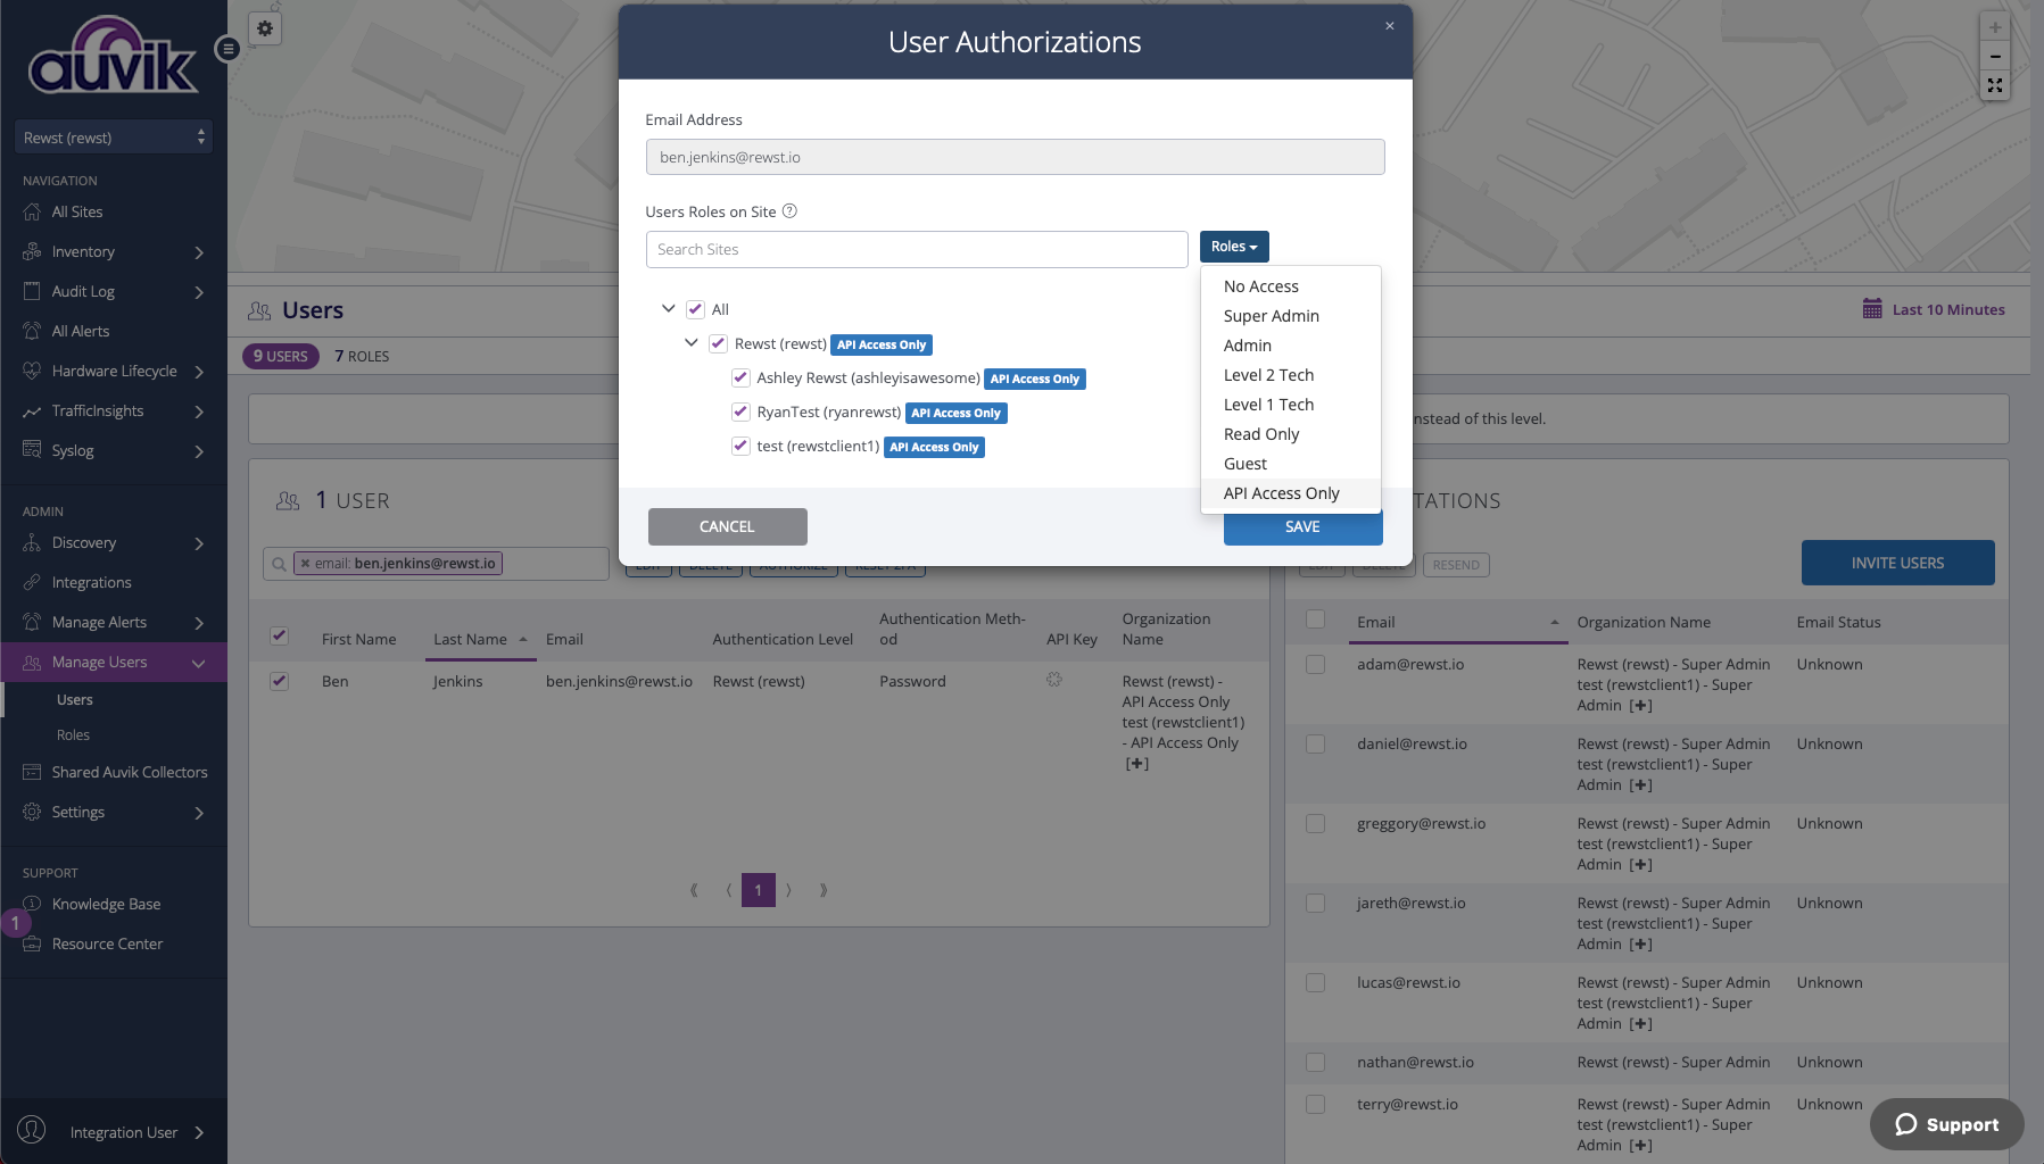The width and height of the screenshot is (2044, 1164).
Task: Collapse the Rewst (rewst) tree node
Action: [691, 343]
